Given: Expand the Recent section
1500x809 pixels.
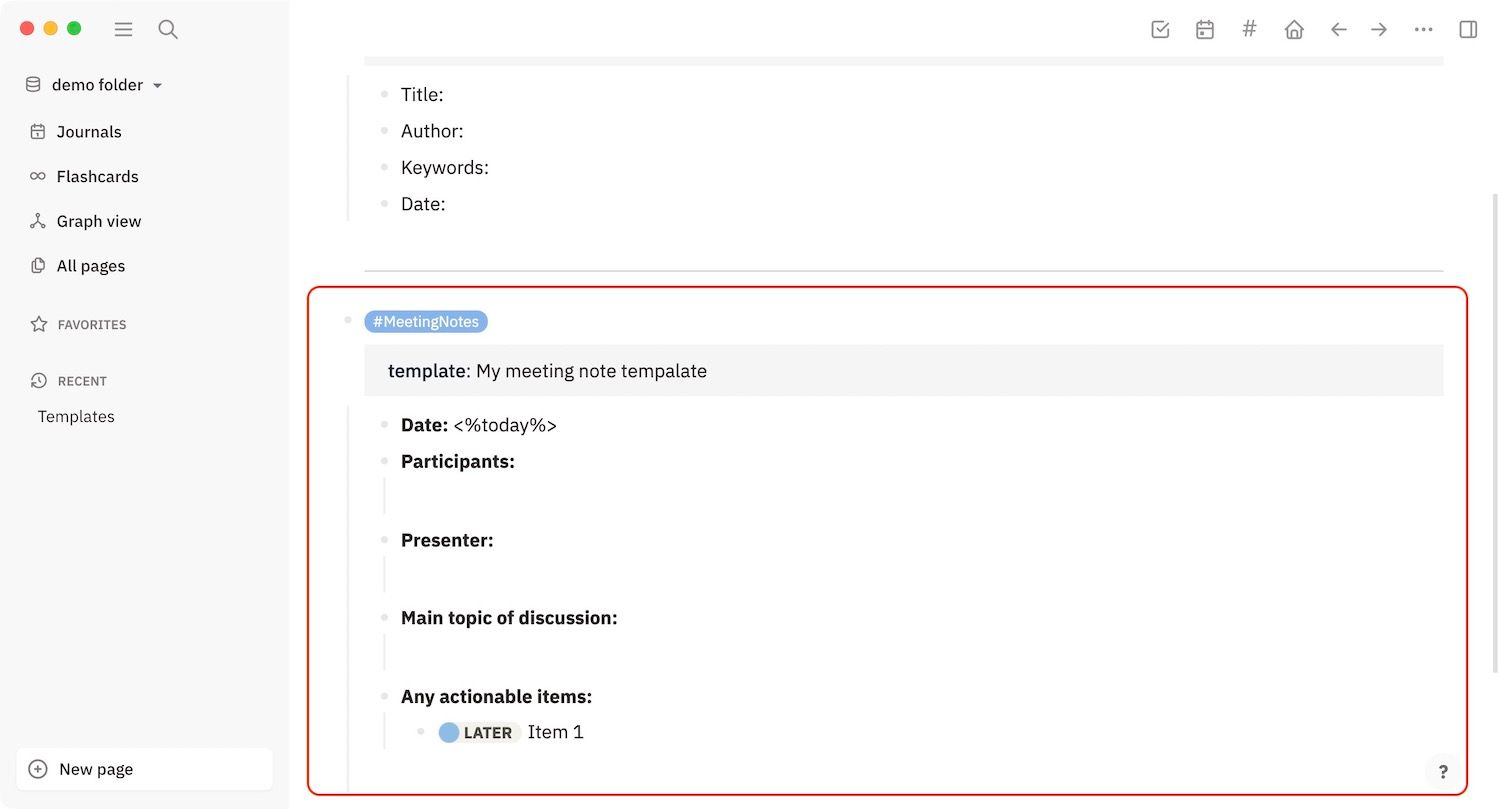Looking at the screenshot, I should click(x=82, y=381).
